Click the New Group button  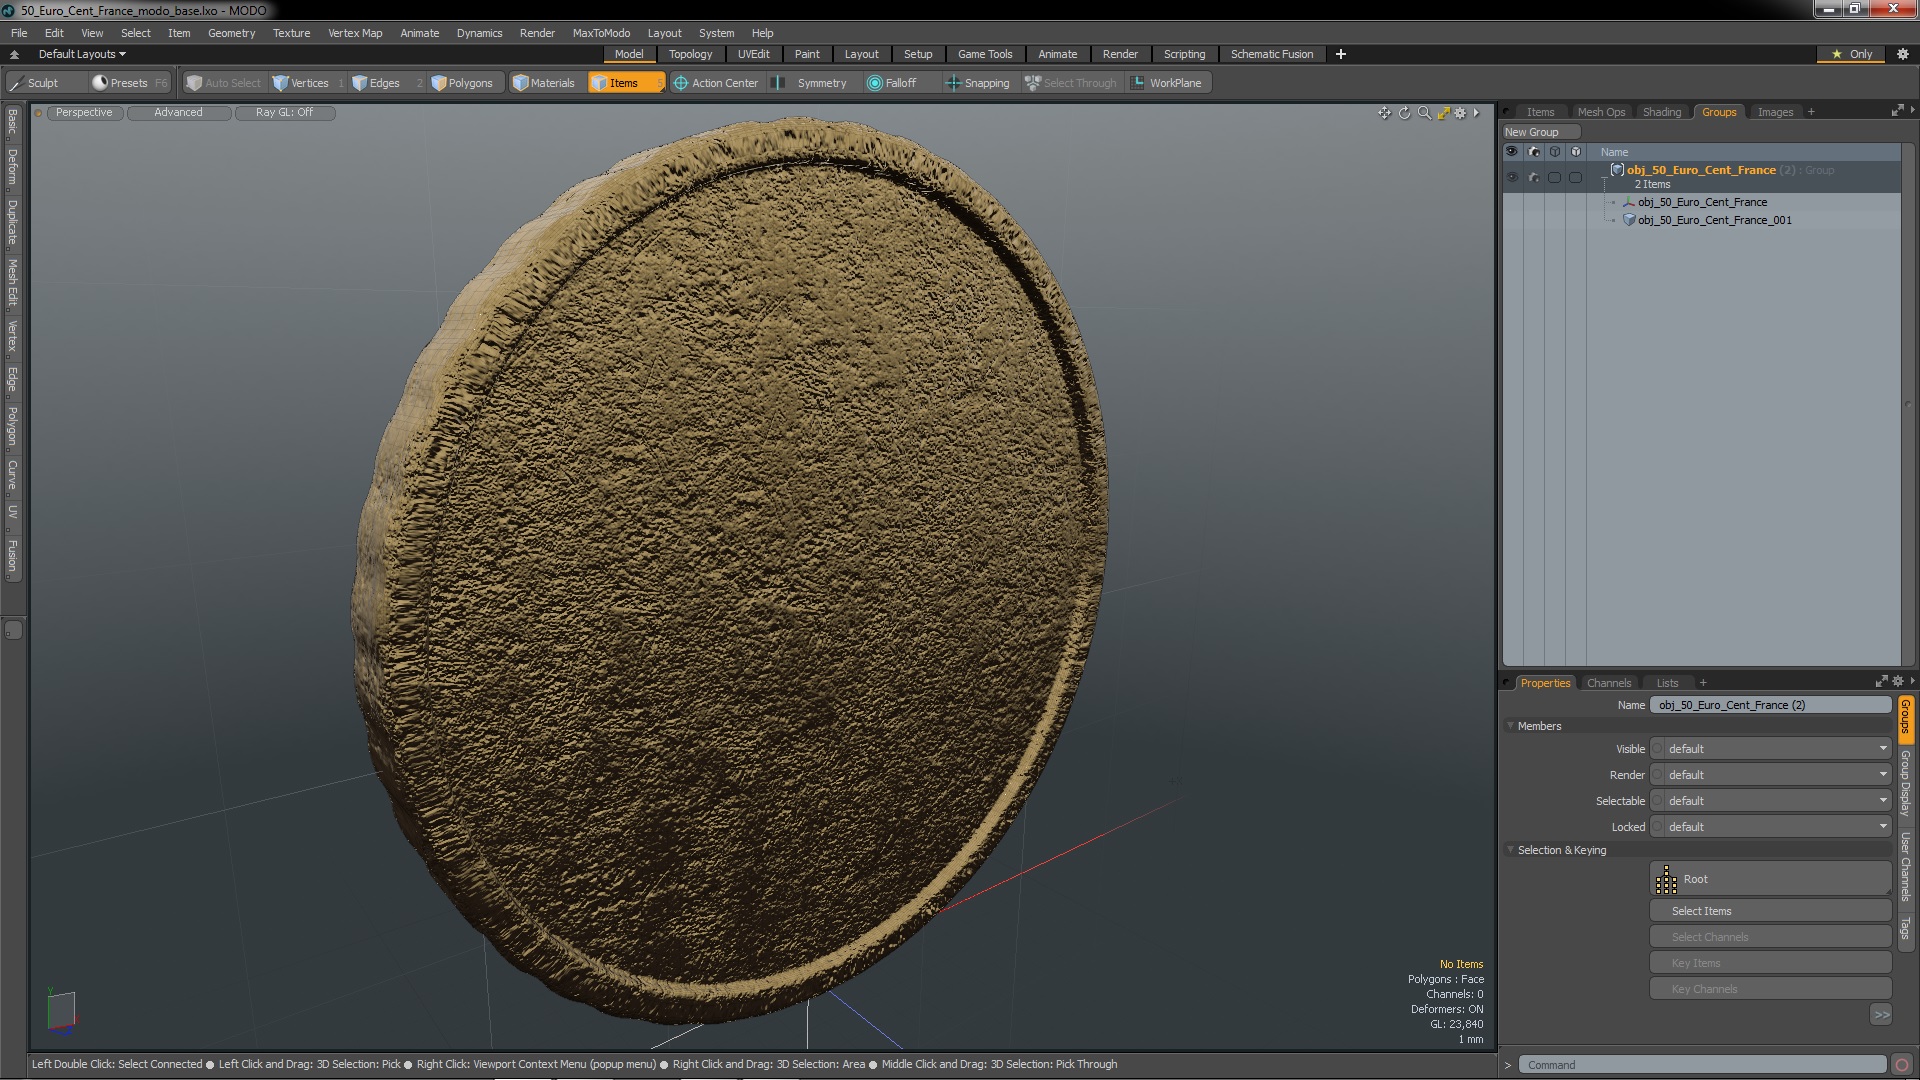coord(1540,132)
